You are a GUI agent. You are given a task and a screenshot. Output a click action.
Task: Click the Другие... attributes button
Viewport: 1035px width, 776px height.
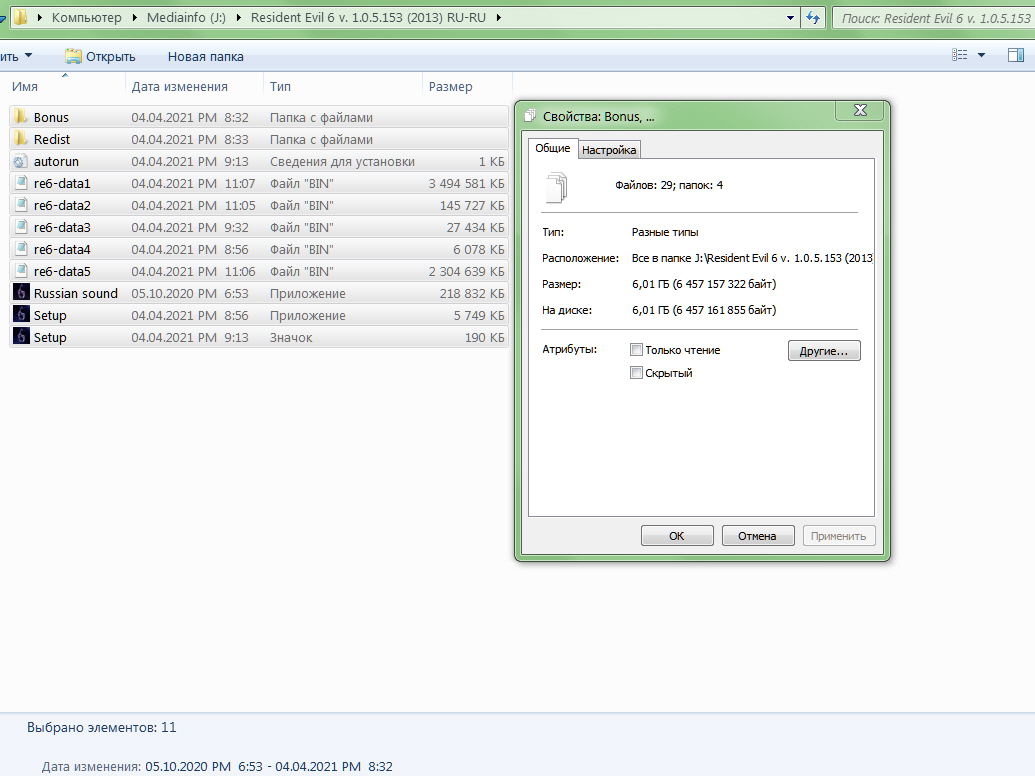click(x=824, y=350)
